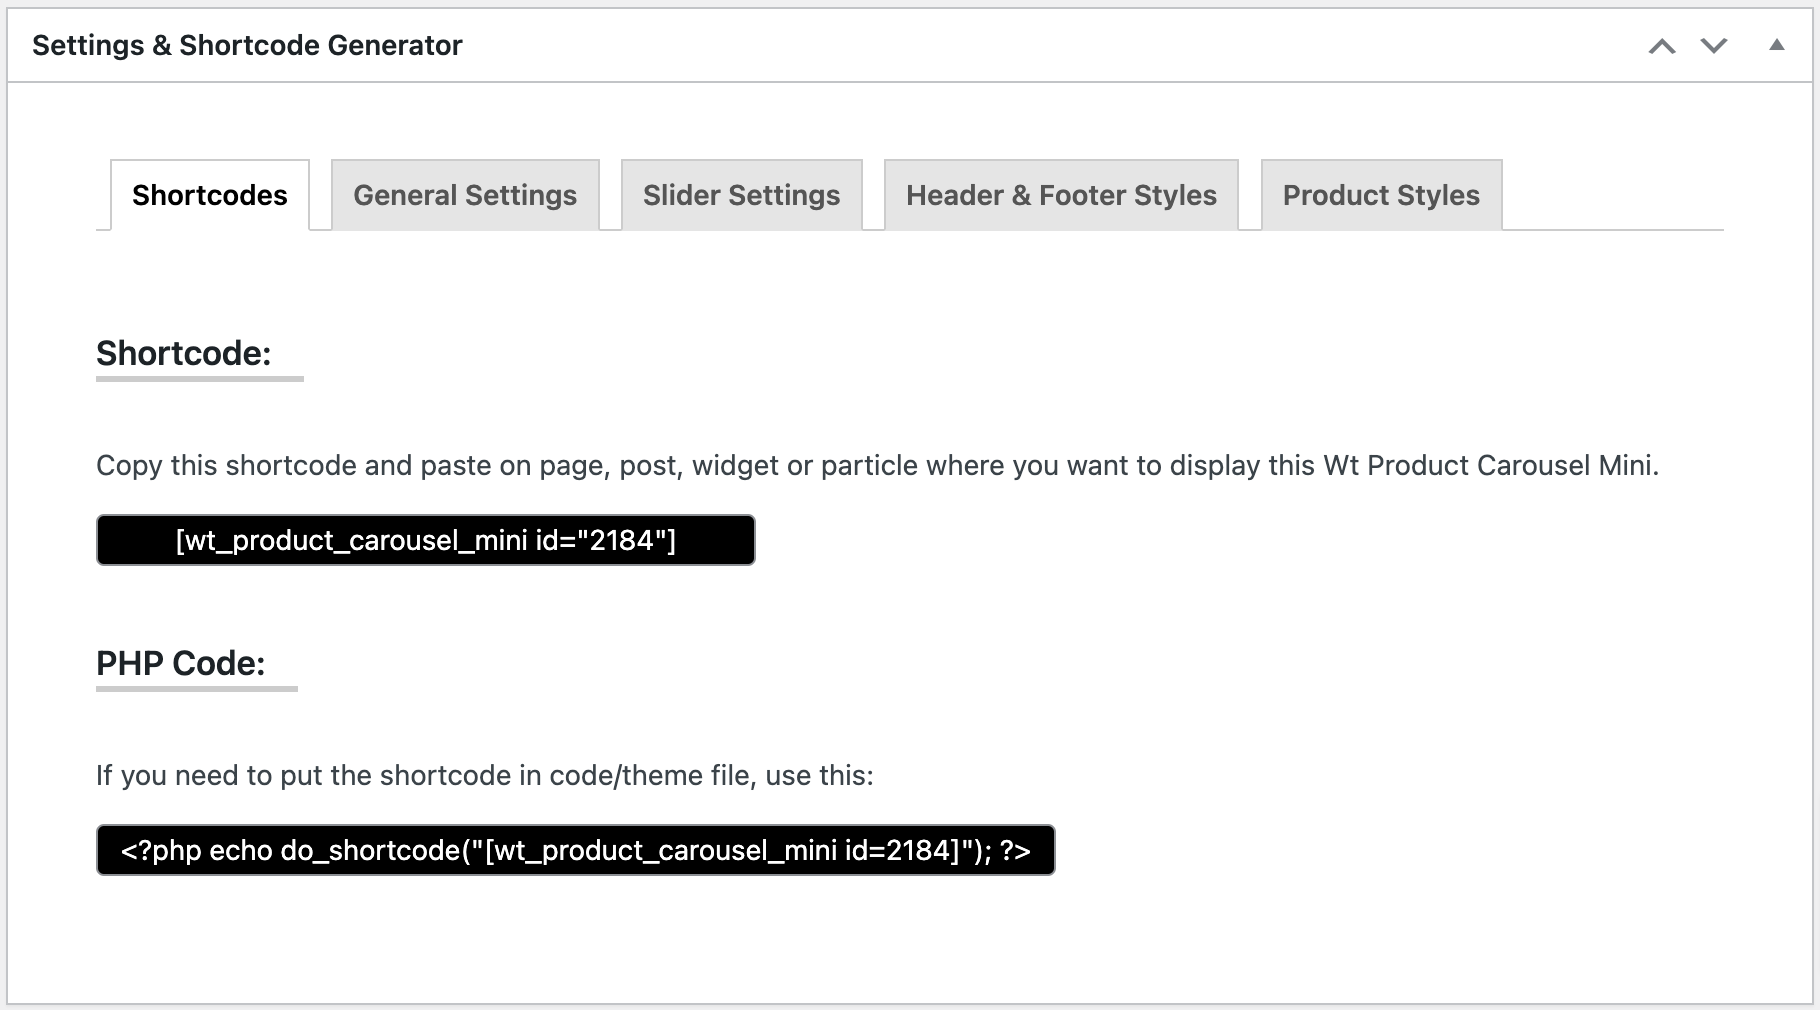Screen dimensions: 1820x1010
Task: Click the 'If you need to put the shortcode' text
Action: tap(485, 776)
